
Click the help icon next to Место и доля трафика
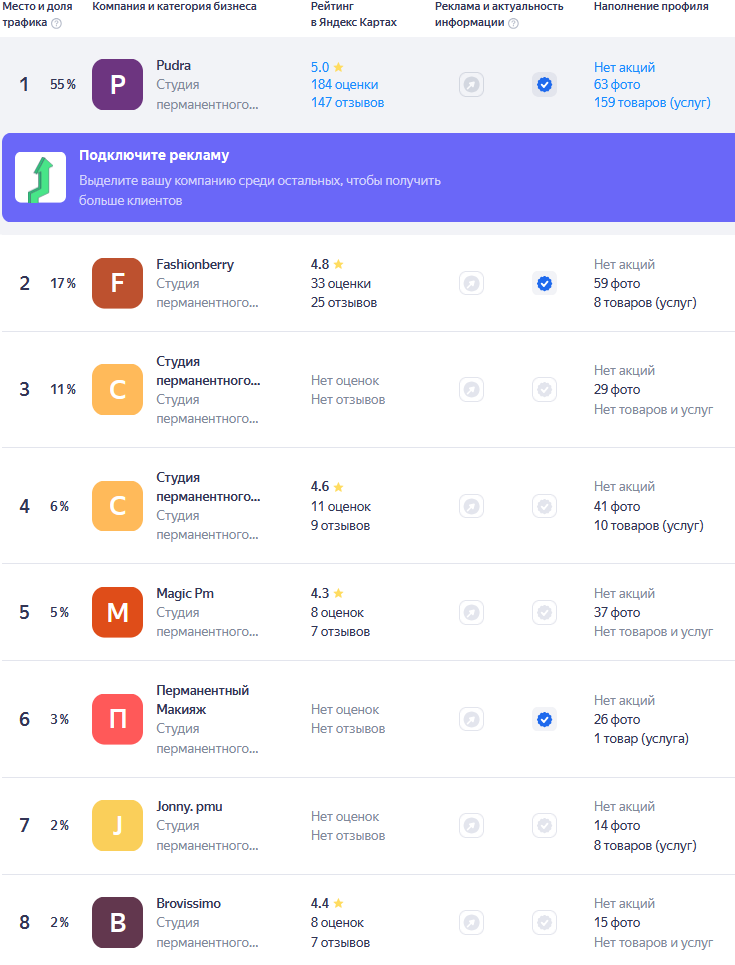[56, 23]
